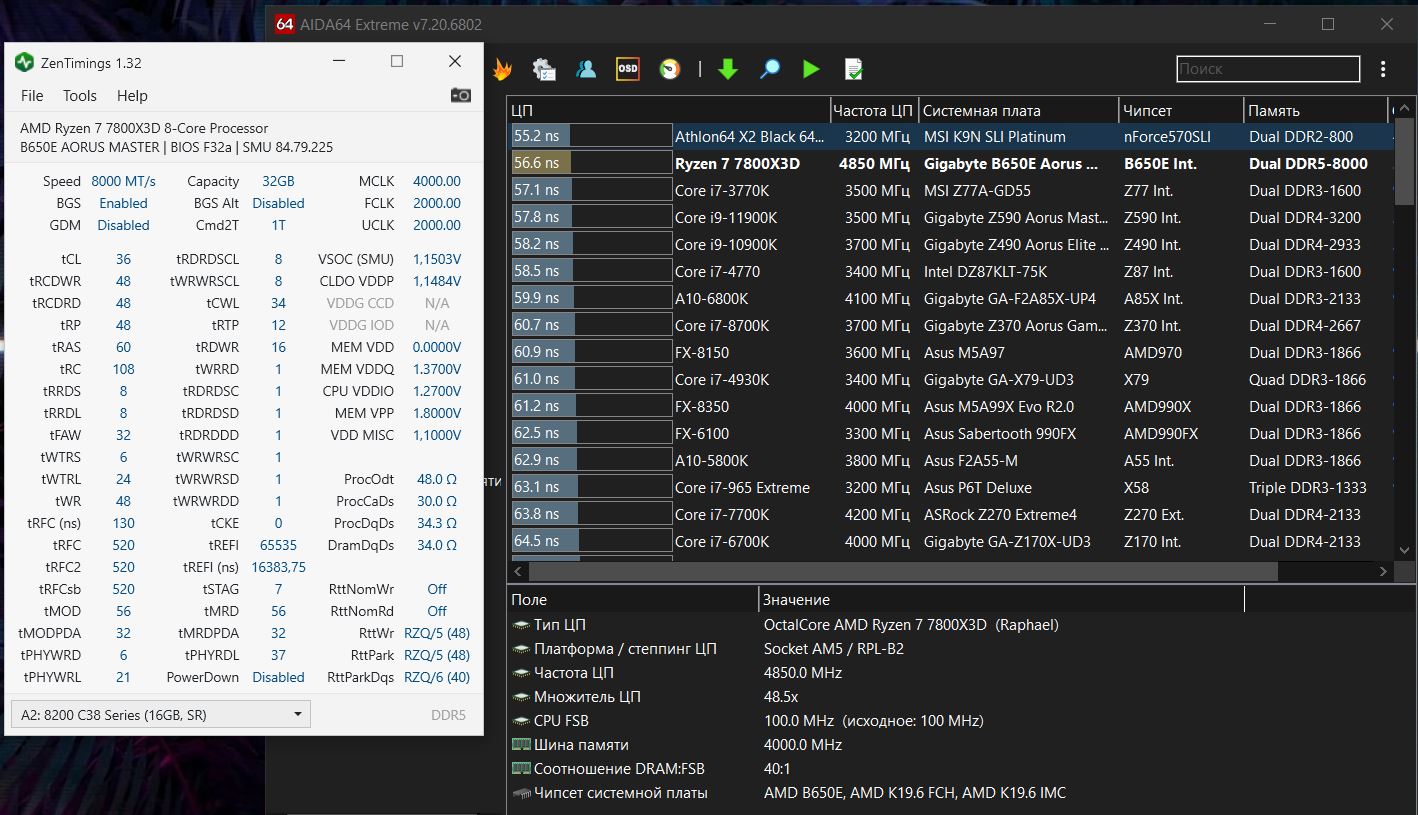The image size is (1418, 815).
Task: Click the green download arrow icon
Action: (x=728, y=69)
